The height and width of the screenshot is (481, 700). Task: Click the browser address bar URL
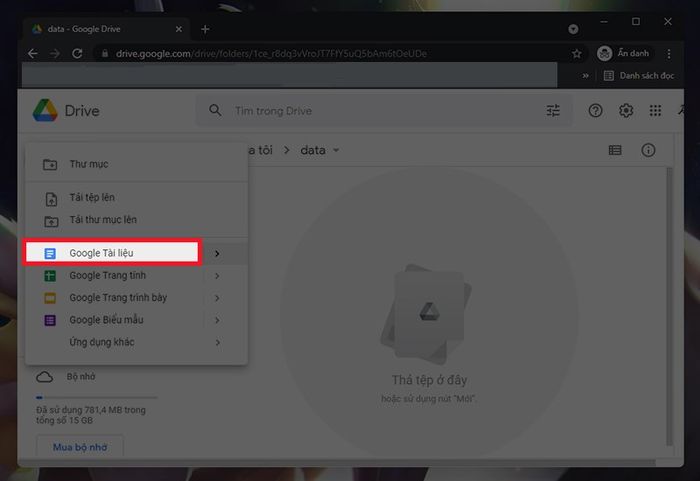click(271, 54)
